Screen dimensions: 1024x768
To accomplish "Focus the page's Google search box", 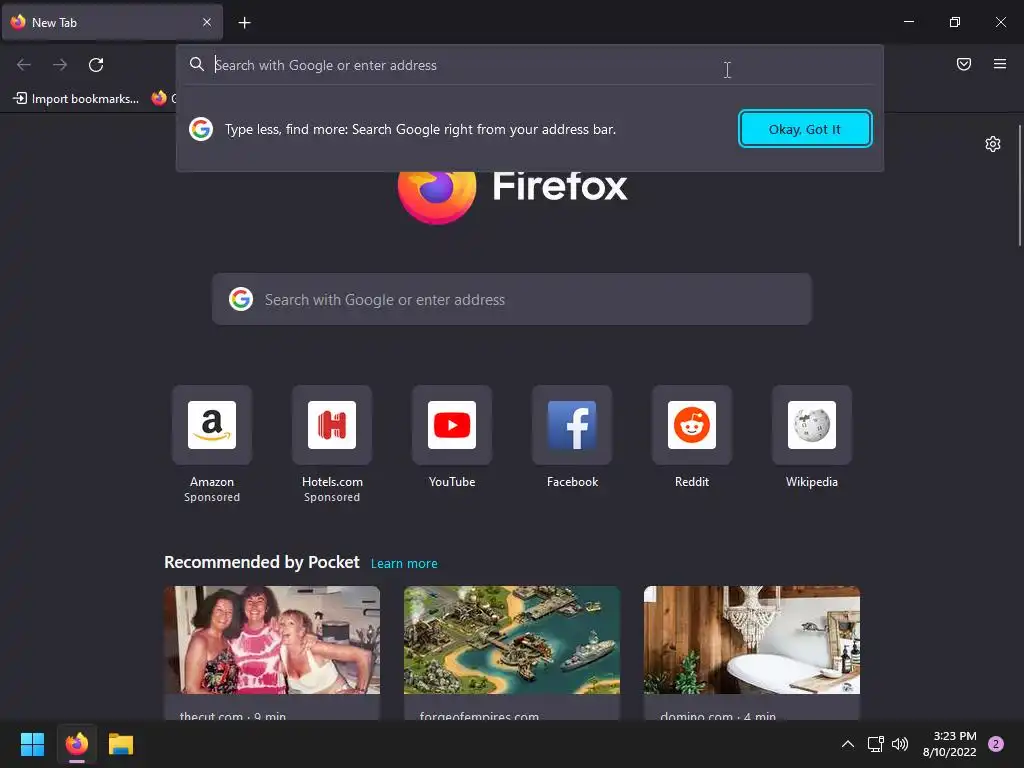I will pyautogui.click(x=511, y=299).
